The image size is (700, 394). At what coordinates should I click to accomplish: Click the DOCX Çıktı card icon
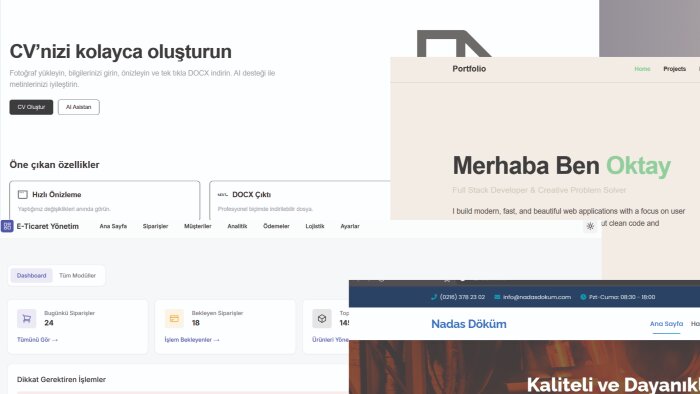point(223,195)
